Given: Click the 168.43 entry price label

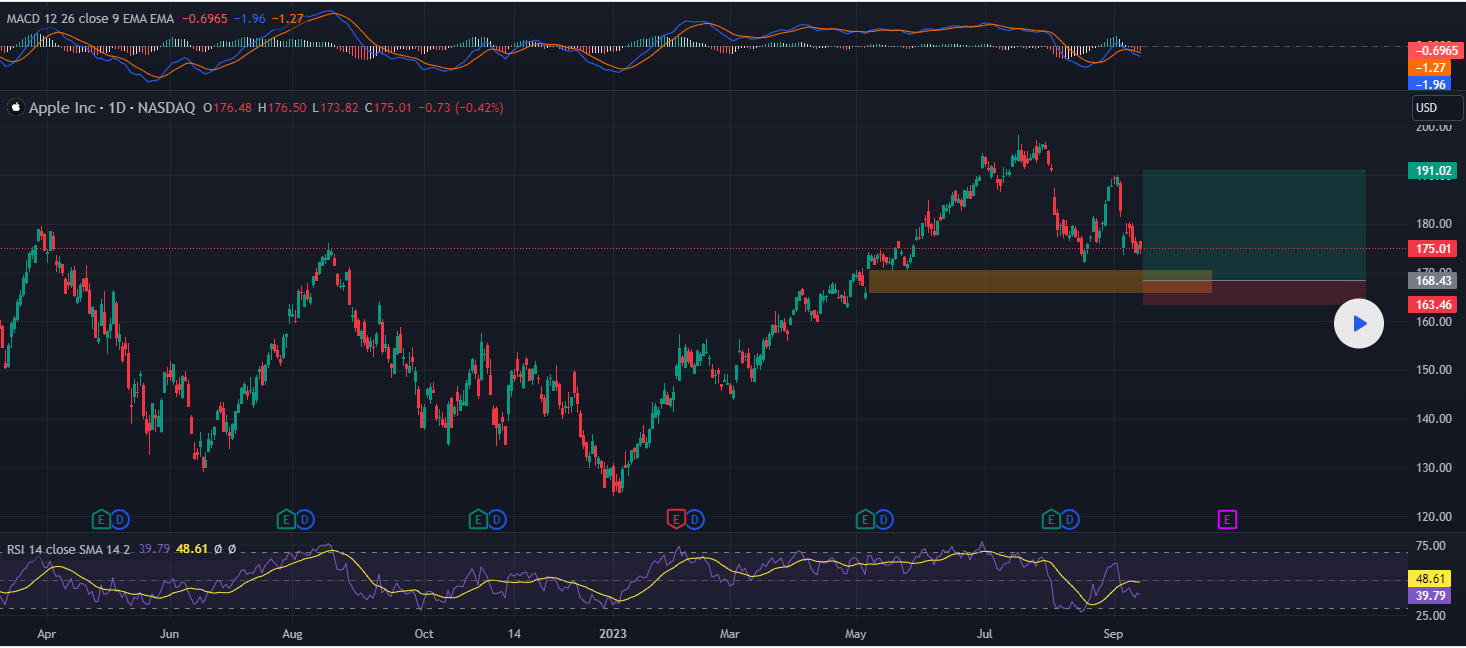Looking at the screenshot, I should click(1433, 281).
